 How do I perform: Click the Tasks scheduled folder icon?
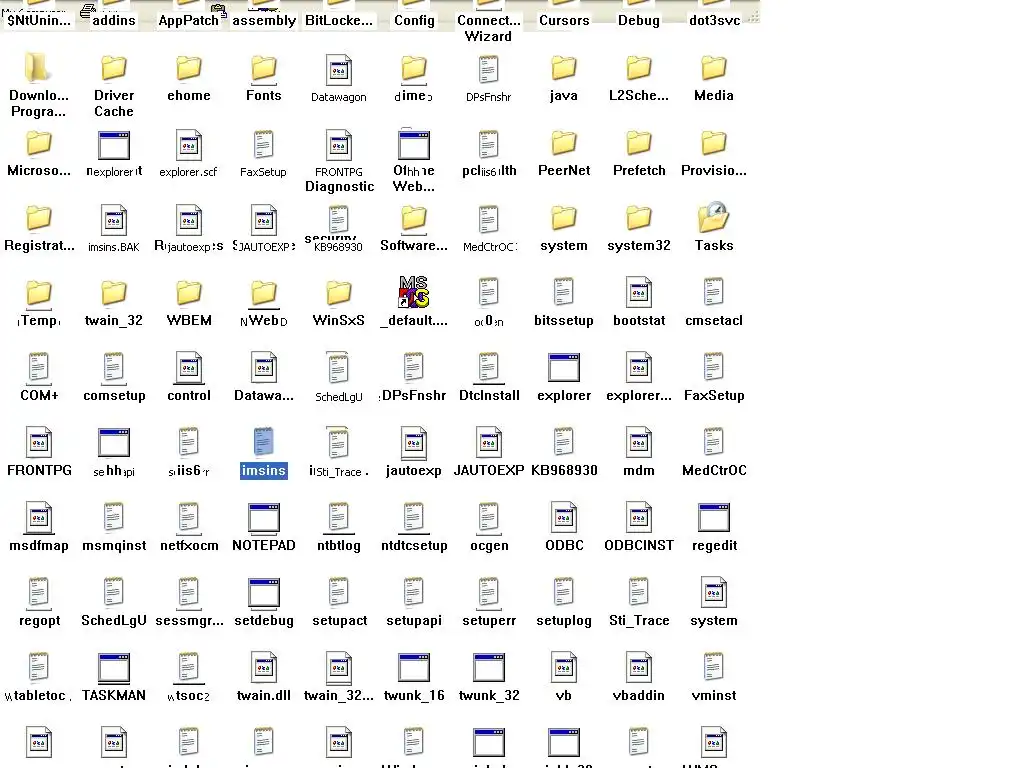click(714, 217)
